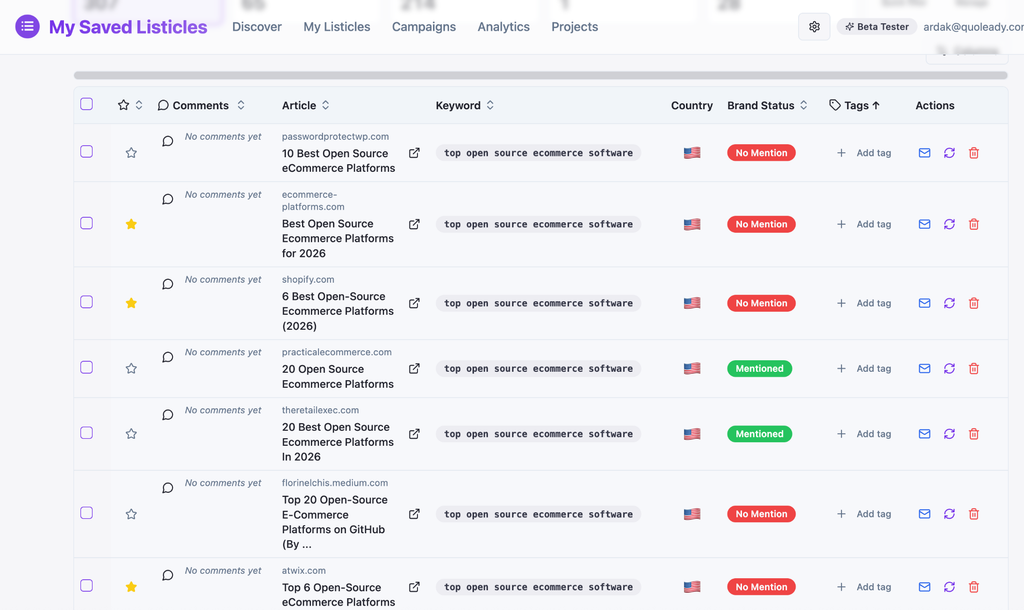Sort by the Tags column
The height and width of the screenshot is (610, 1024).
[855, 105]
